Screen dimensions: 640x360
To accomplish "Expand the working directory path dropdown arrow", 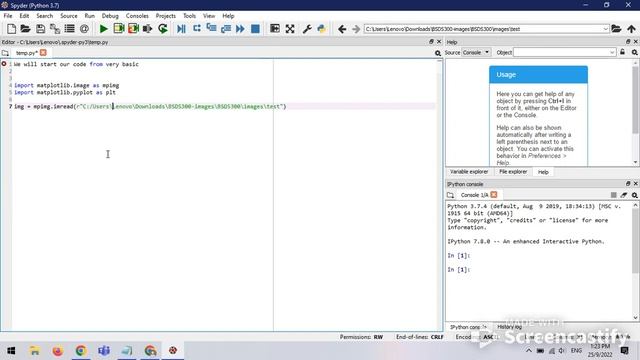I will [x=605, y=29].
